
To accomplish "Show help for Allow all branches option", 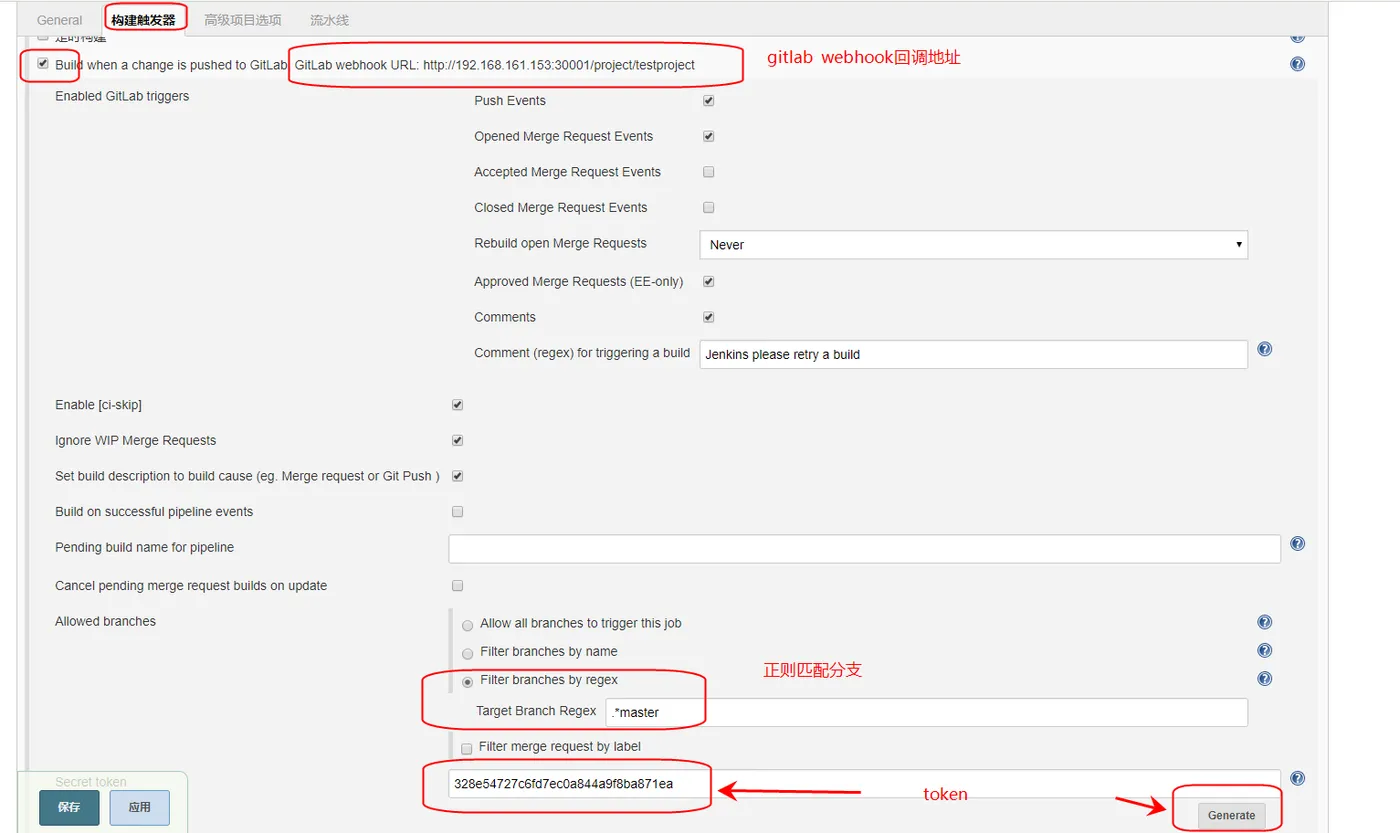I will point(1264,622).
